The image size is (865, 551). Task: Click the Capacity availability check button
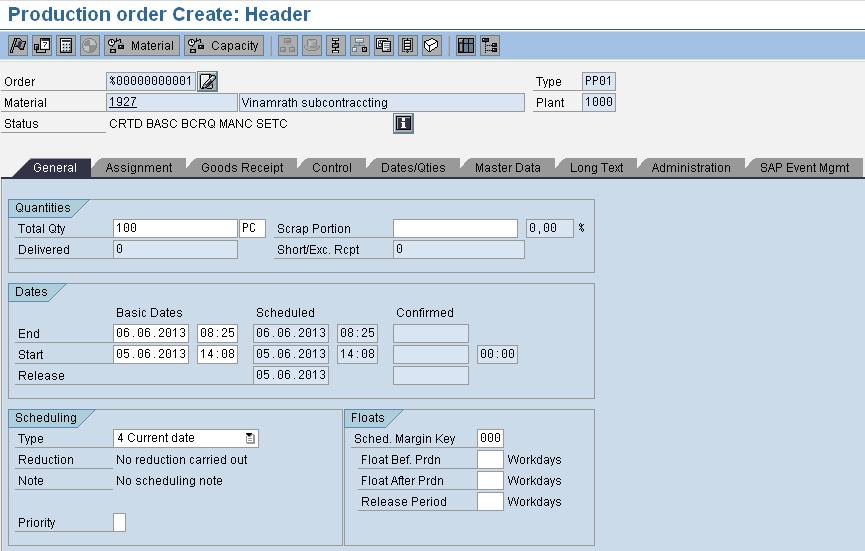coord(225,45)
